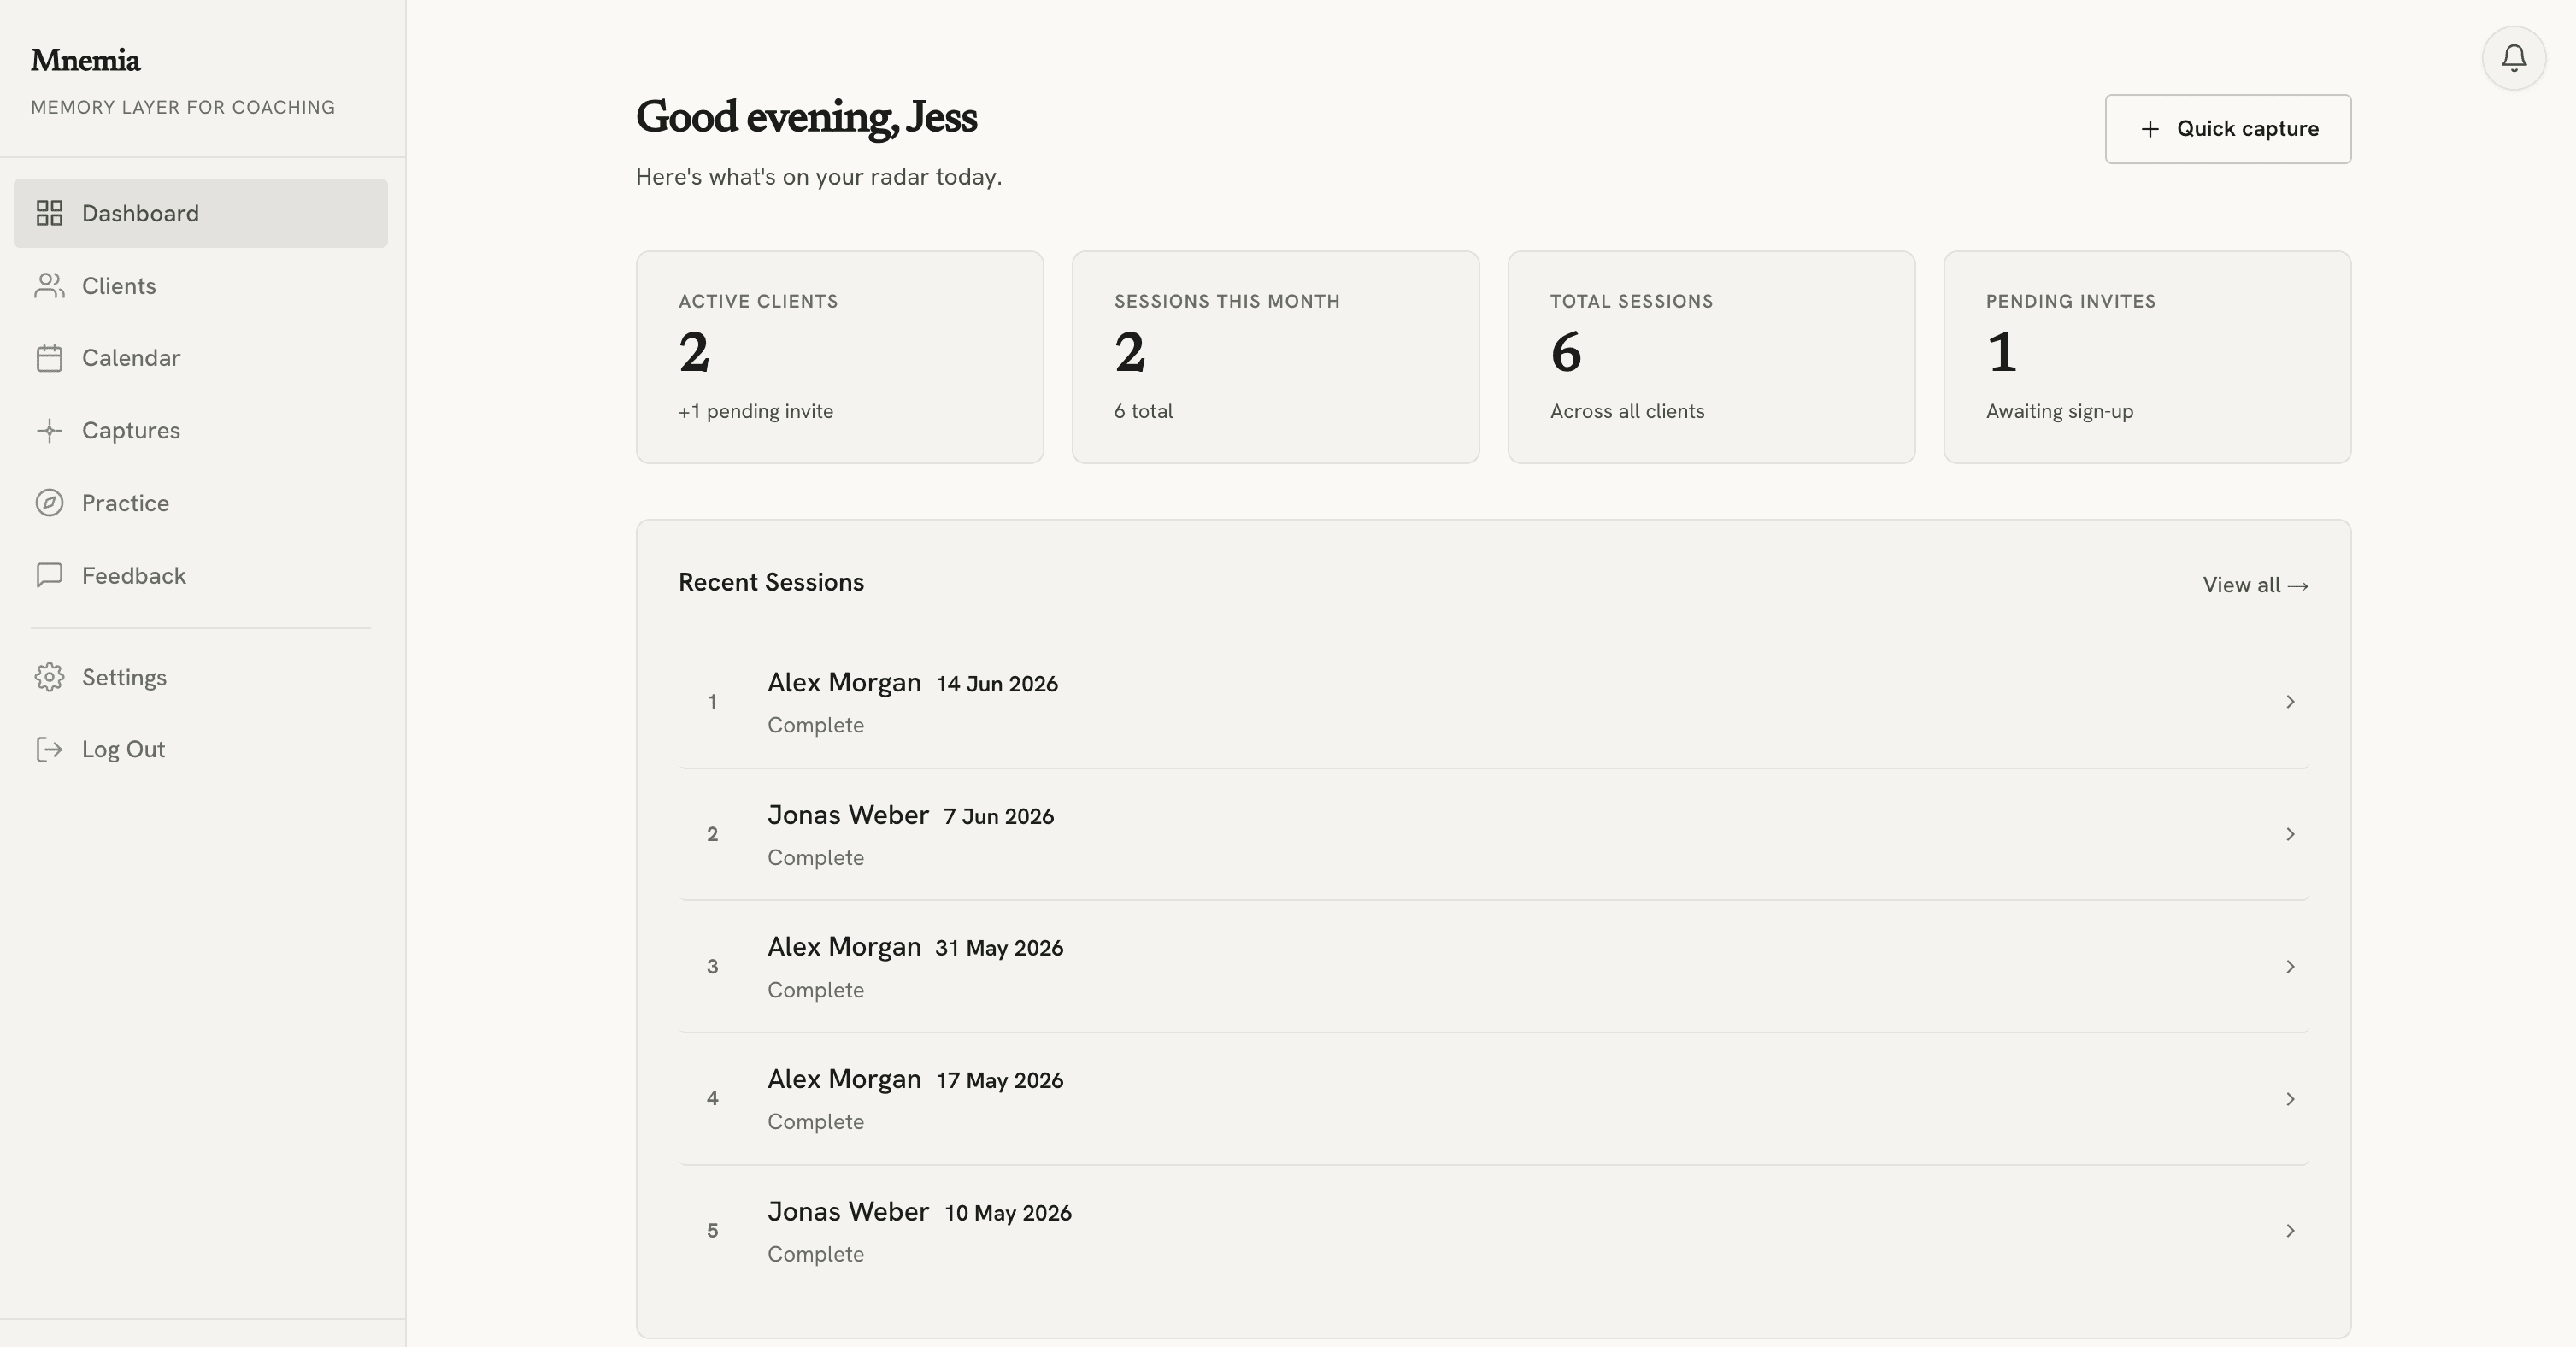This screenshot has width=2576, height=1347.
Task: Open Feedback from the sidebar
Action: pyautogui.click(x=200, y=575)
